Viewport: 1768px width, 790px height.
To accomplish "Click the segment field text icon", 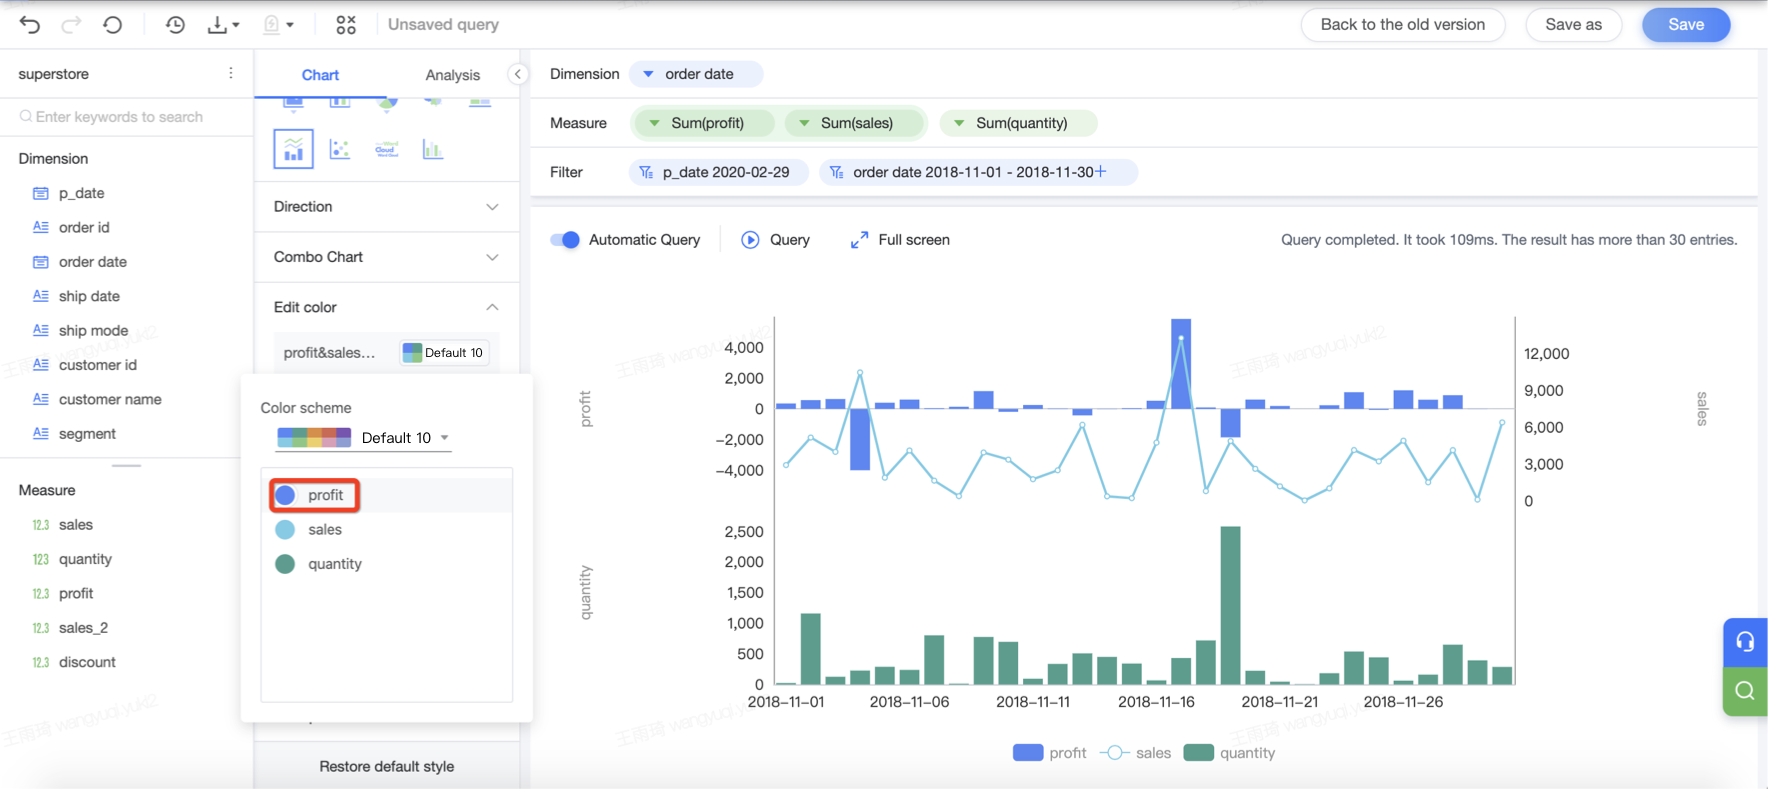I will tap(41, 433).
